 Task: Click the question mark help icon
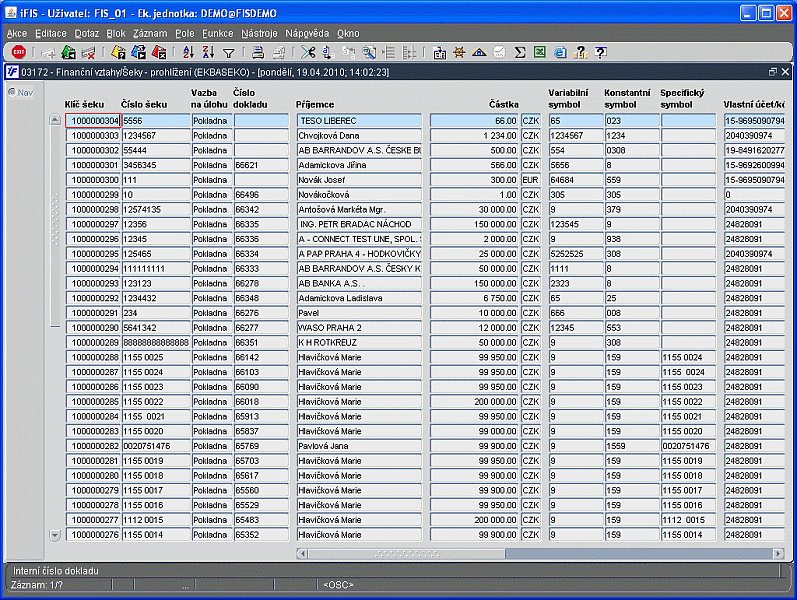click(601, 52)
